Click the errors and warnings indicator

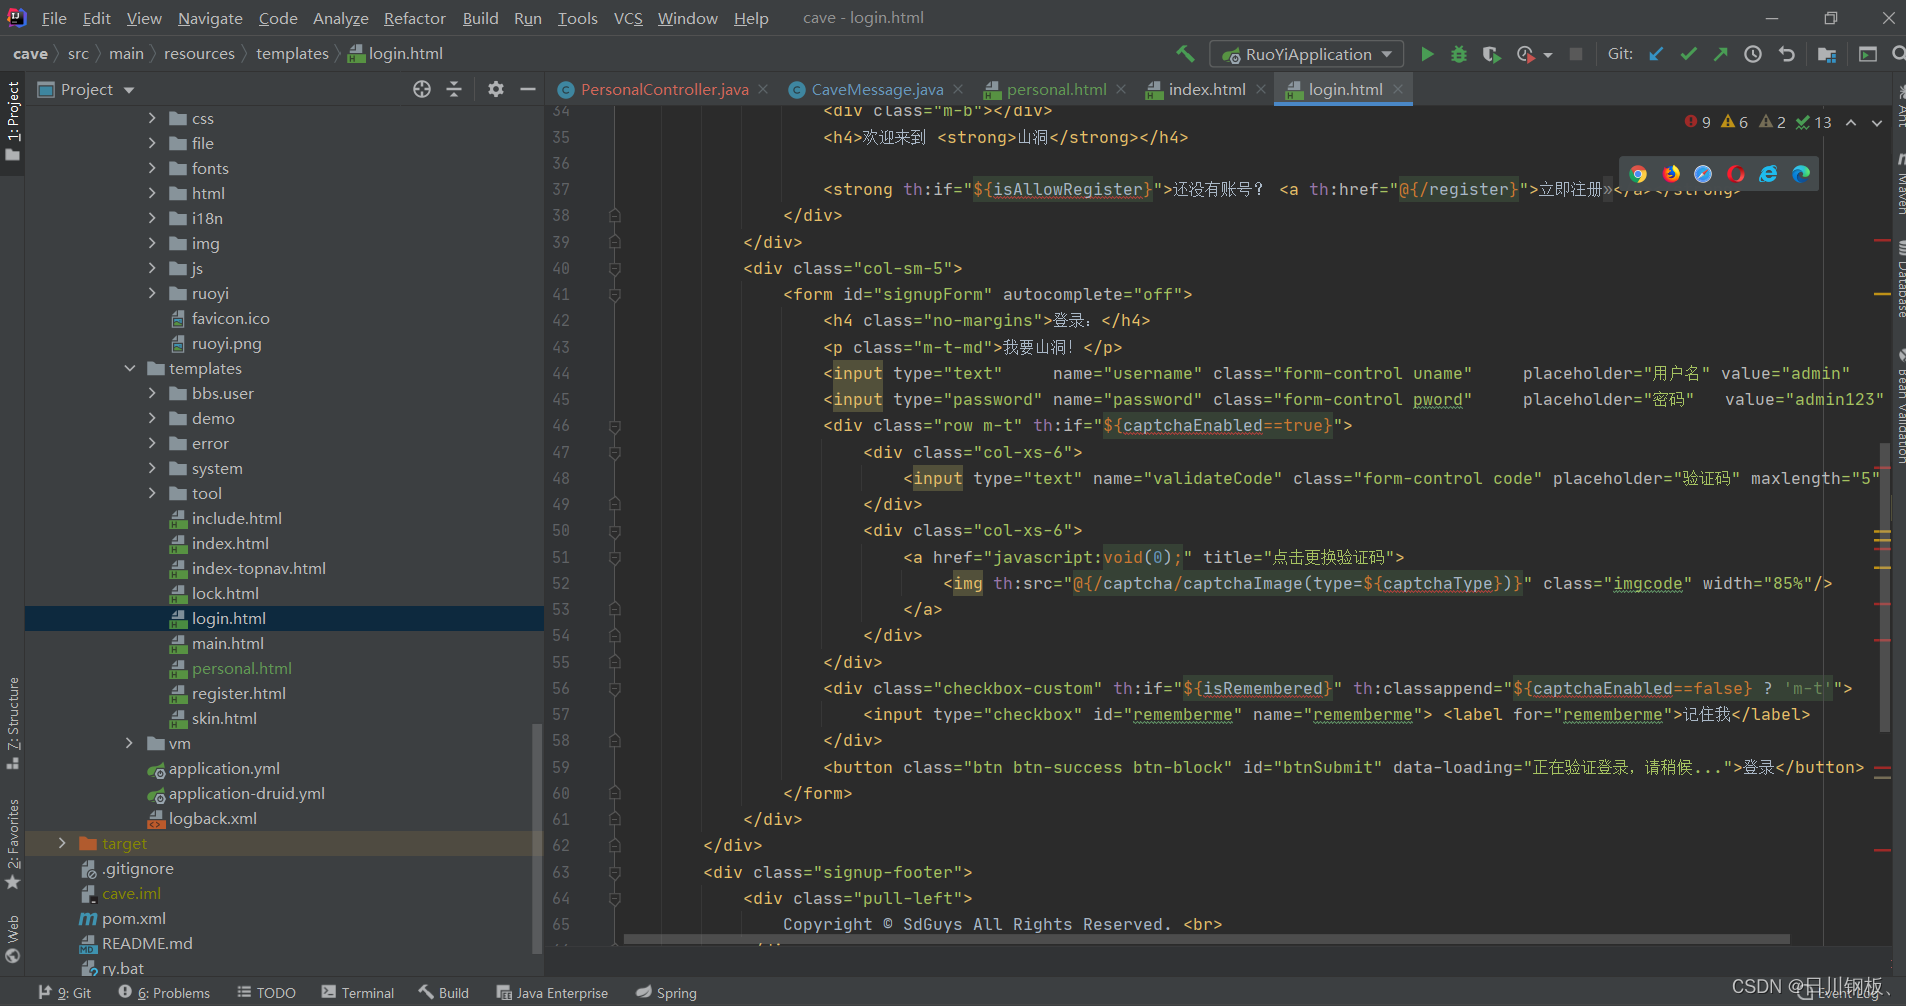(x=1758, y=122)
